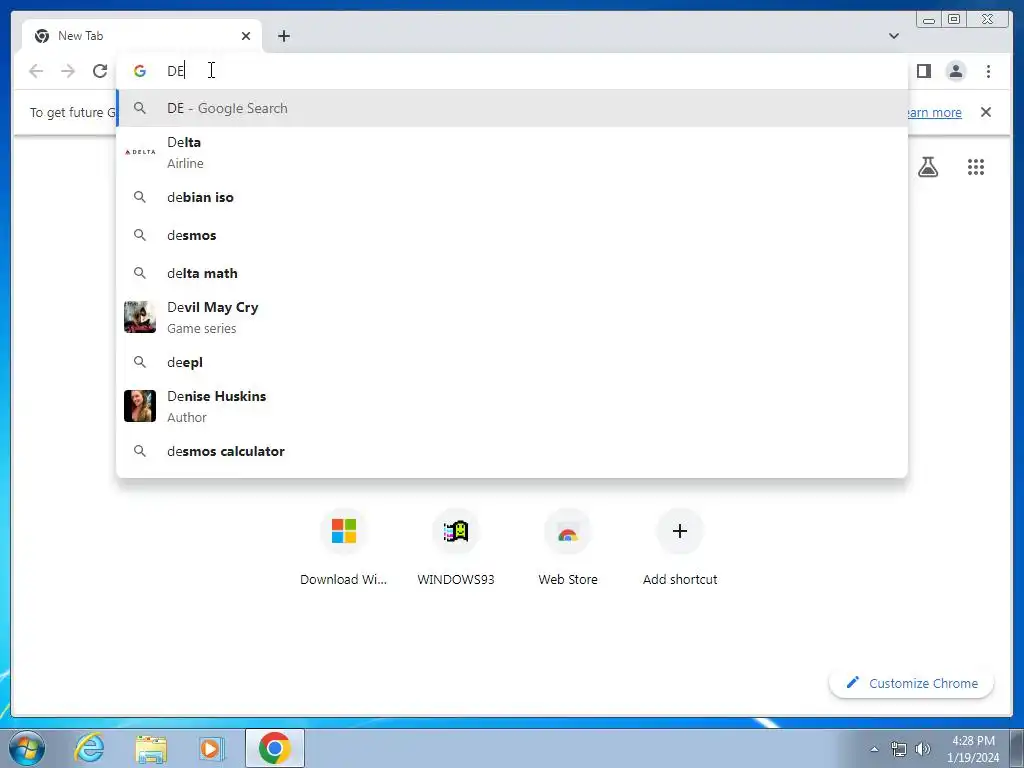
Task: Click the browser Back arrow
Action: coord(36,71)
